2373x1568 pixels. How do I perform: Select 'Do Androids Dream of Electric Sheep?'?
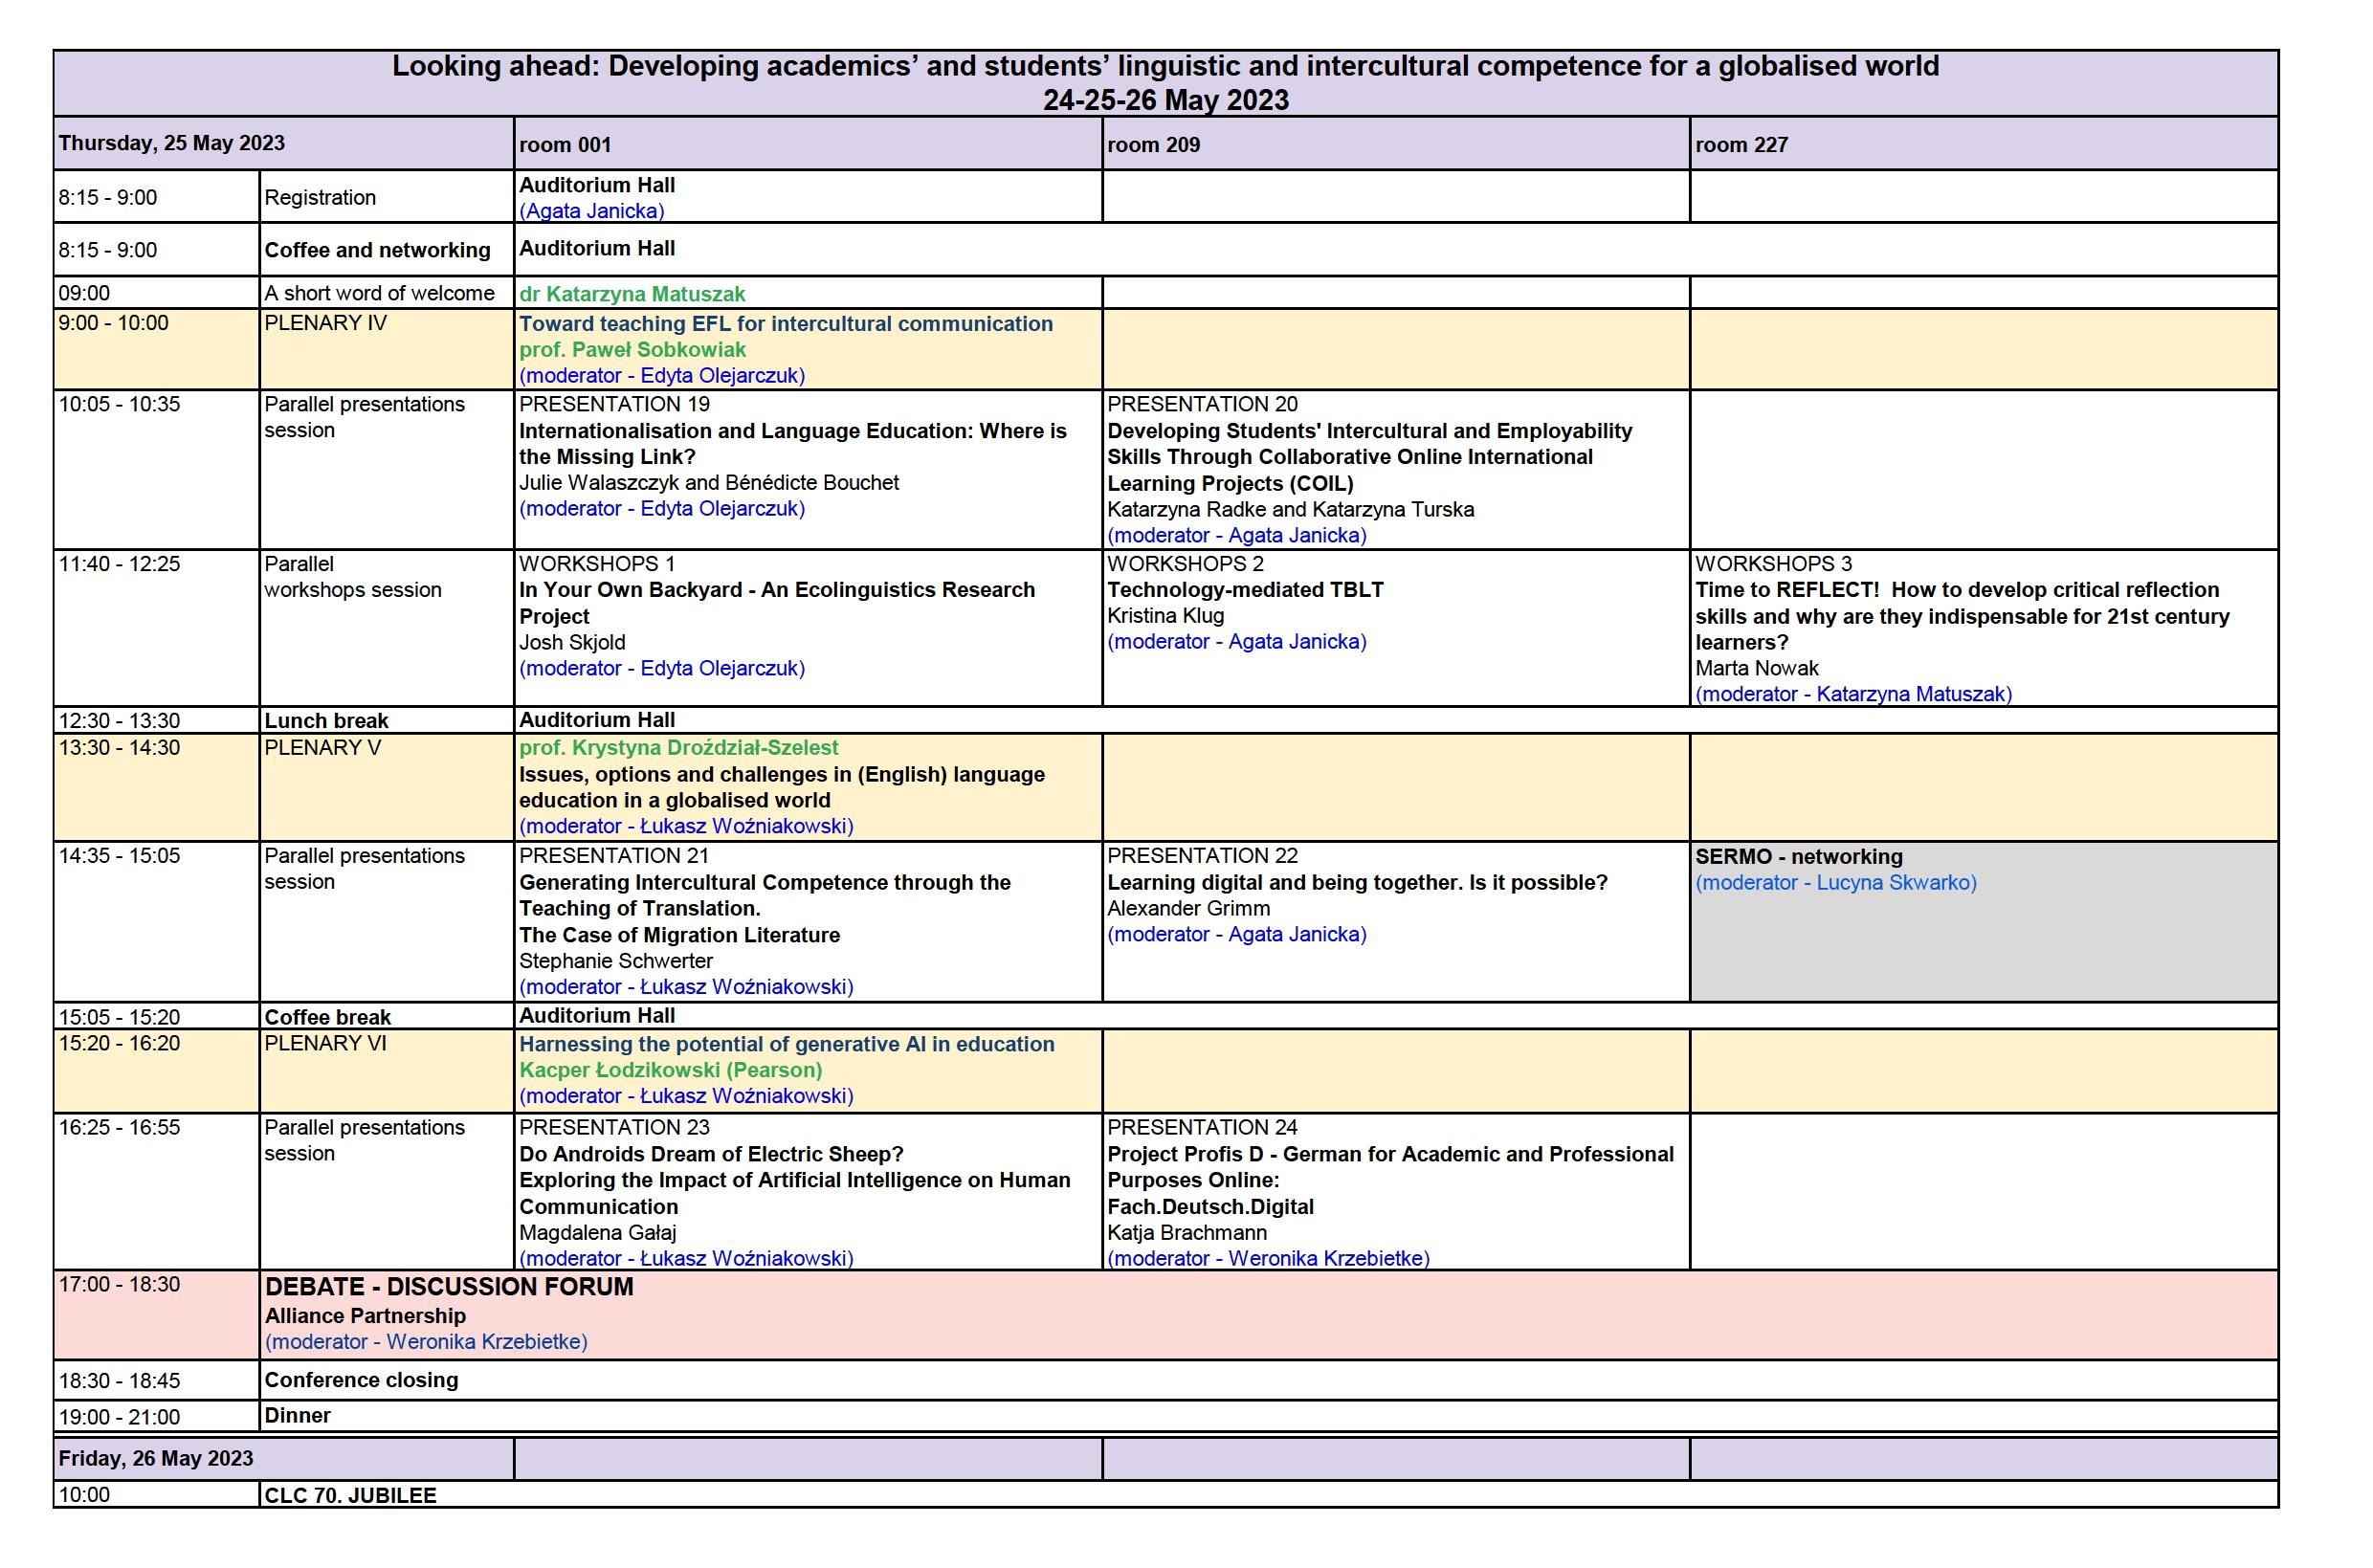point(711,1154)
